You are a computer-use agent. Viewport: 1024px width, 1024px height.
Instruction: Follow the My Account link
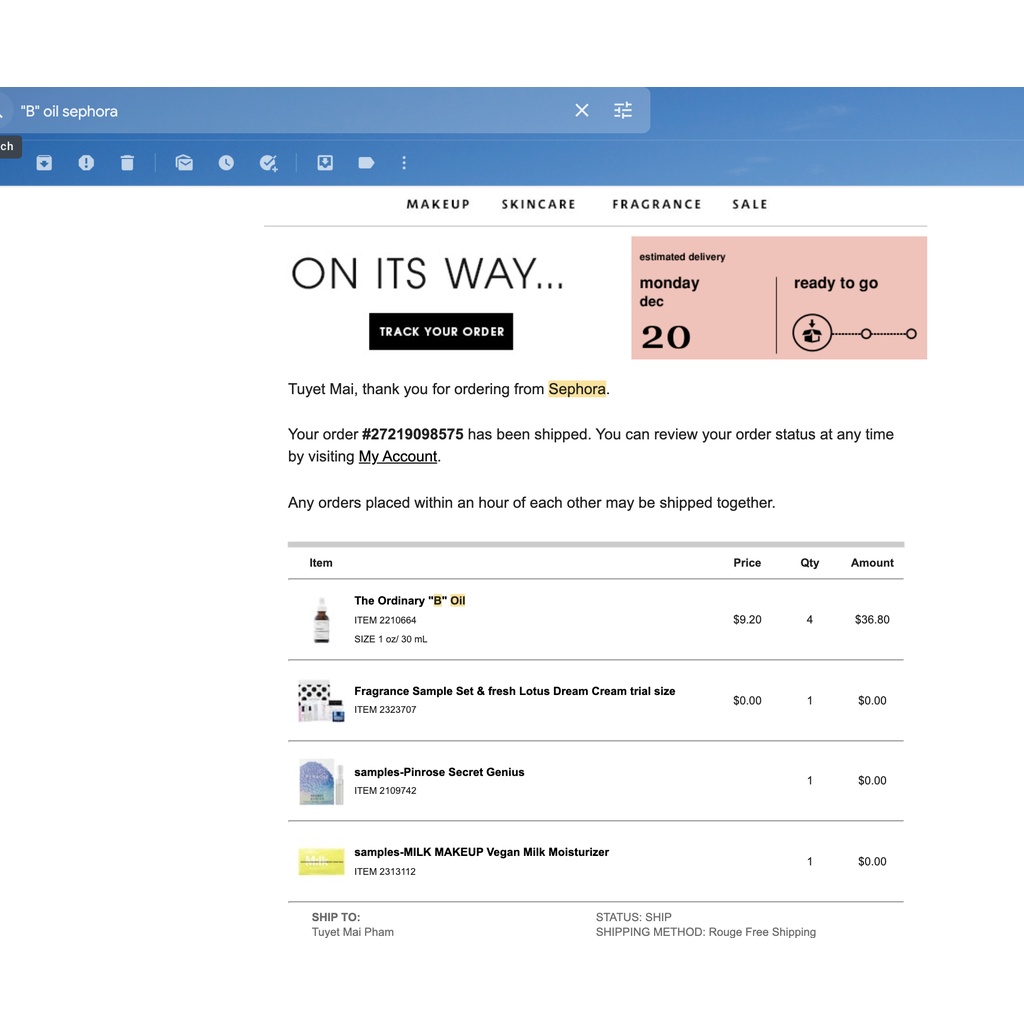[x=398, y=457]
